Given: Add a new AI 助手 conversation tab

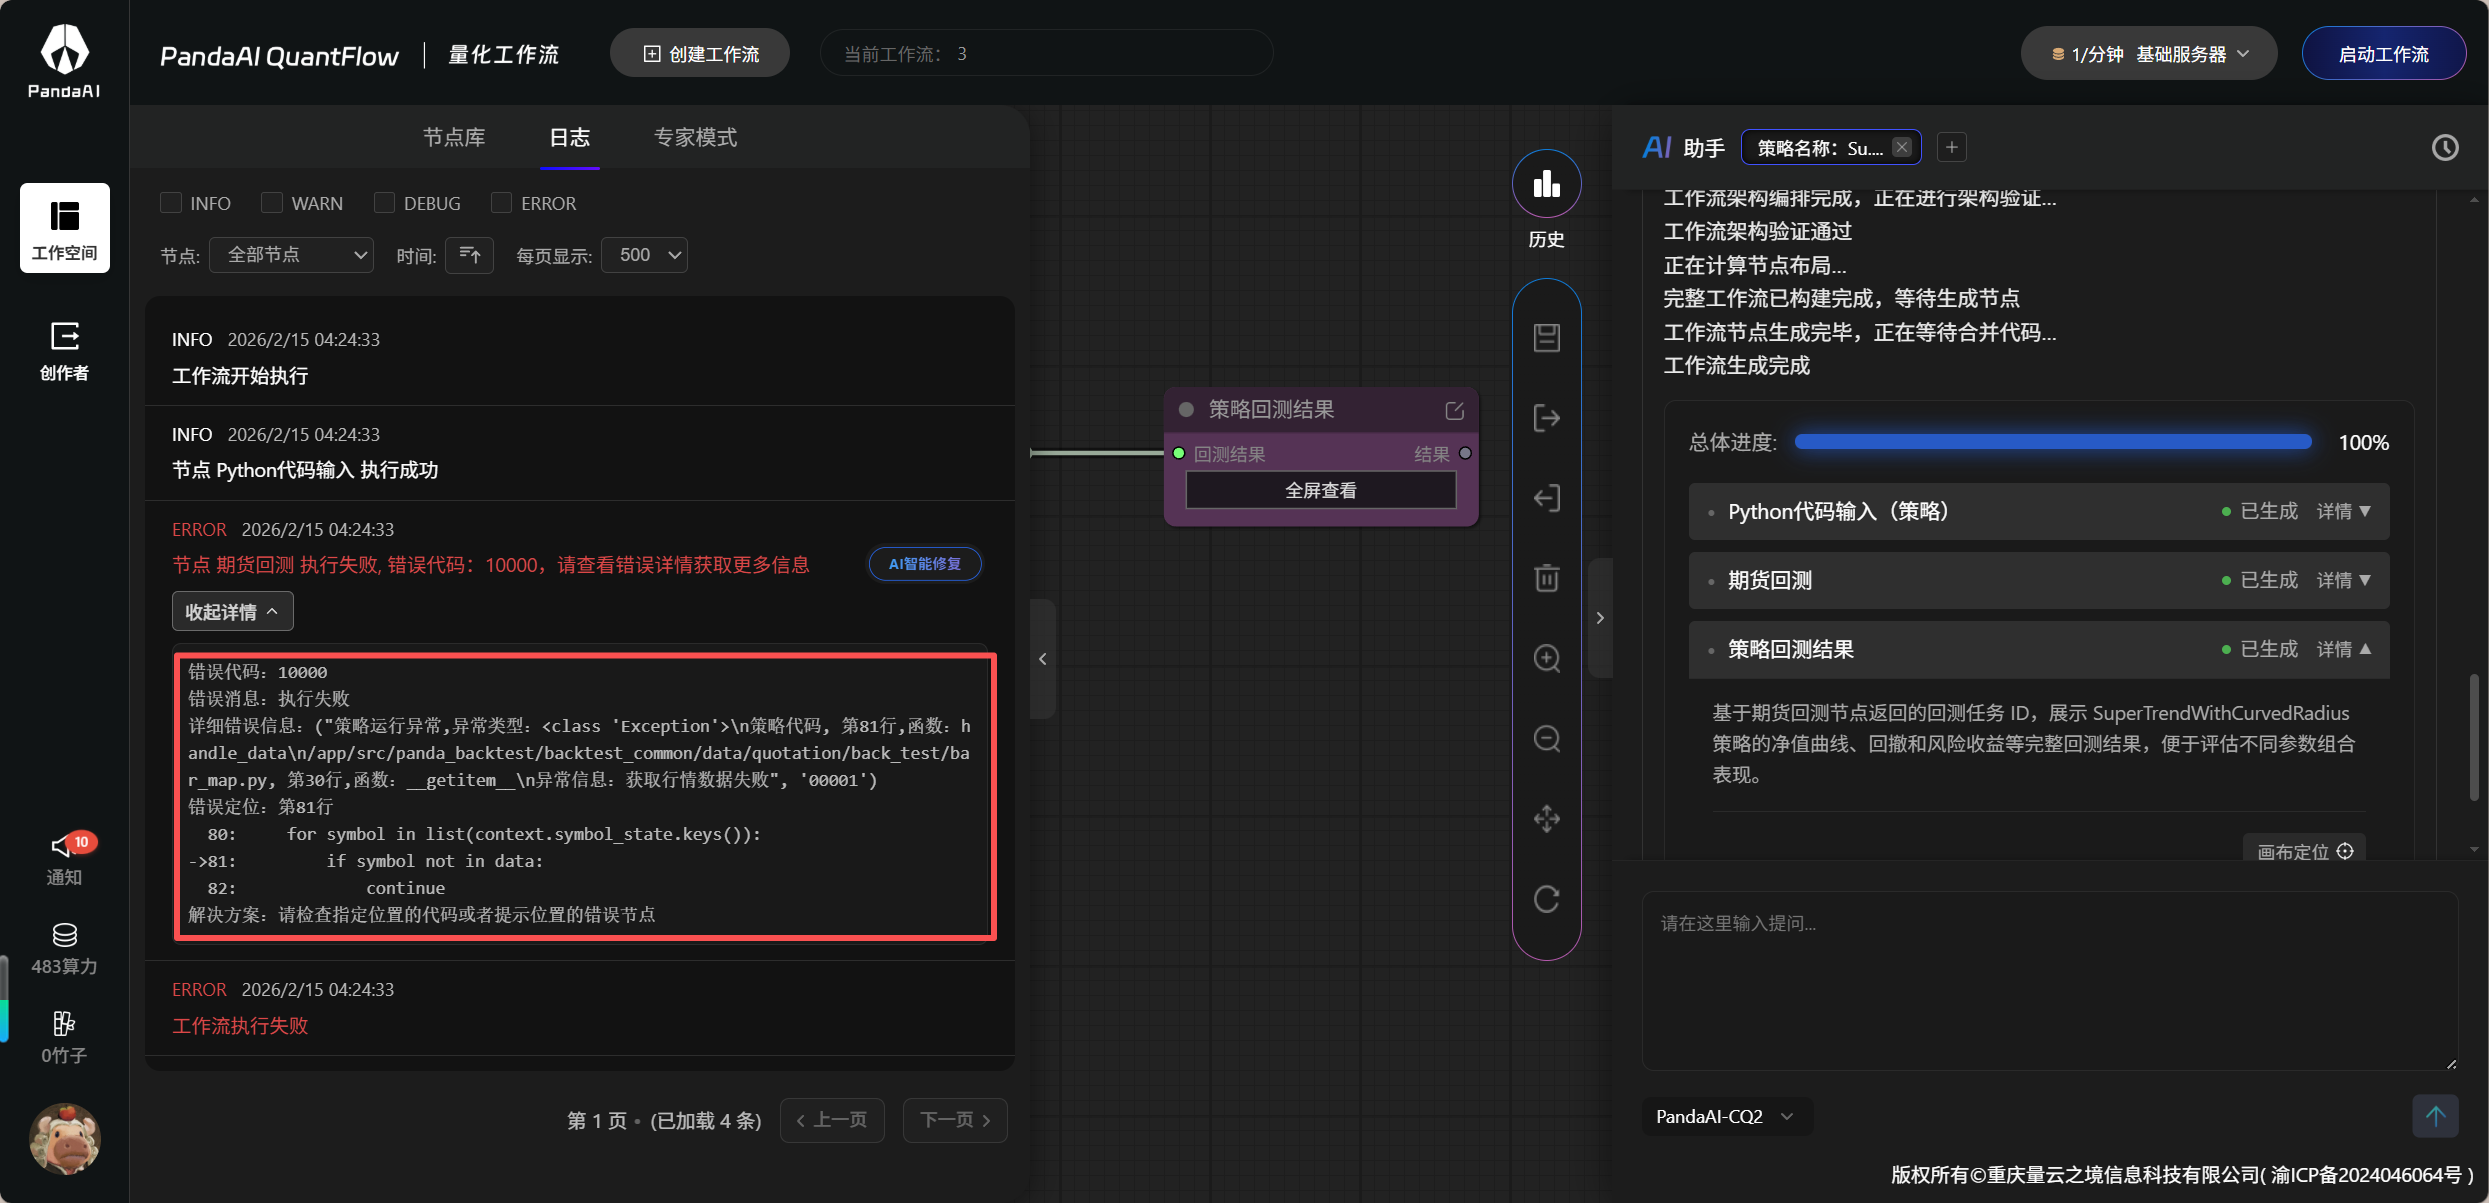Looking at the screenshot, I should click(1951, 148).
